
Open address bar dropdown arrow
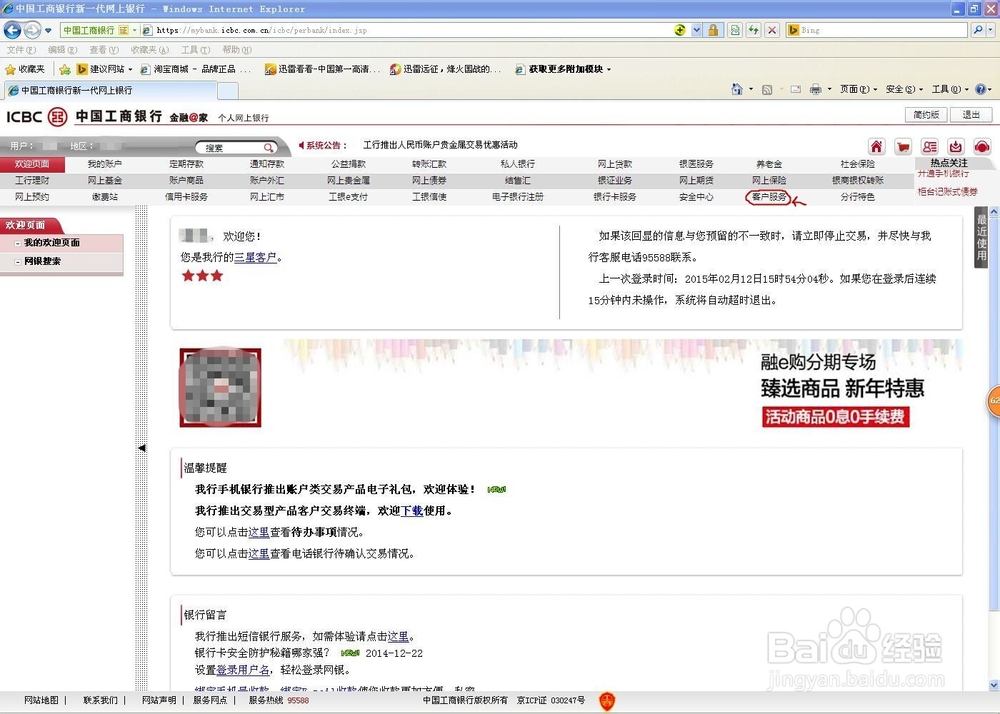pos(696,30)
